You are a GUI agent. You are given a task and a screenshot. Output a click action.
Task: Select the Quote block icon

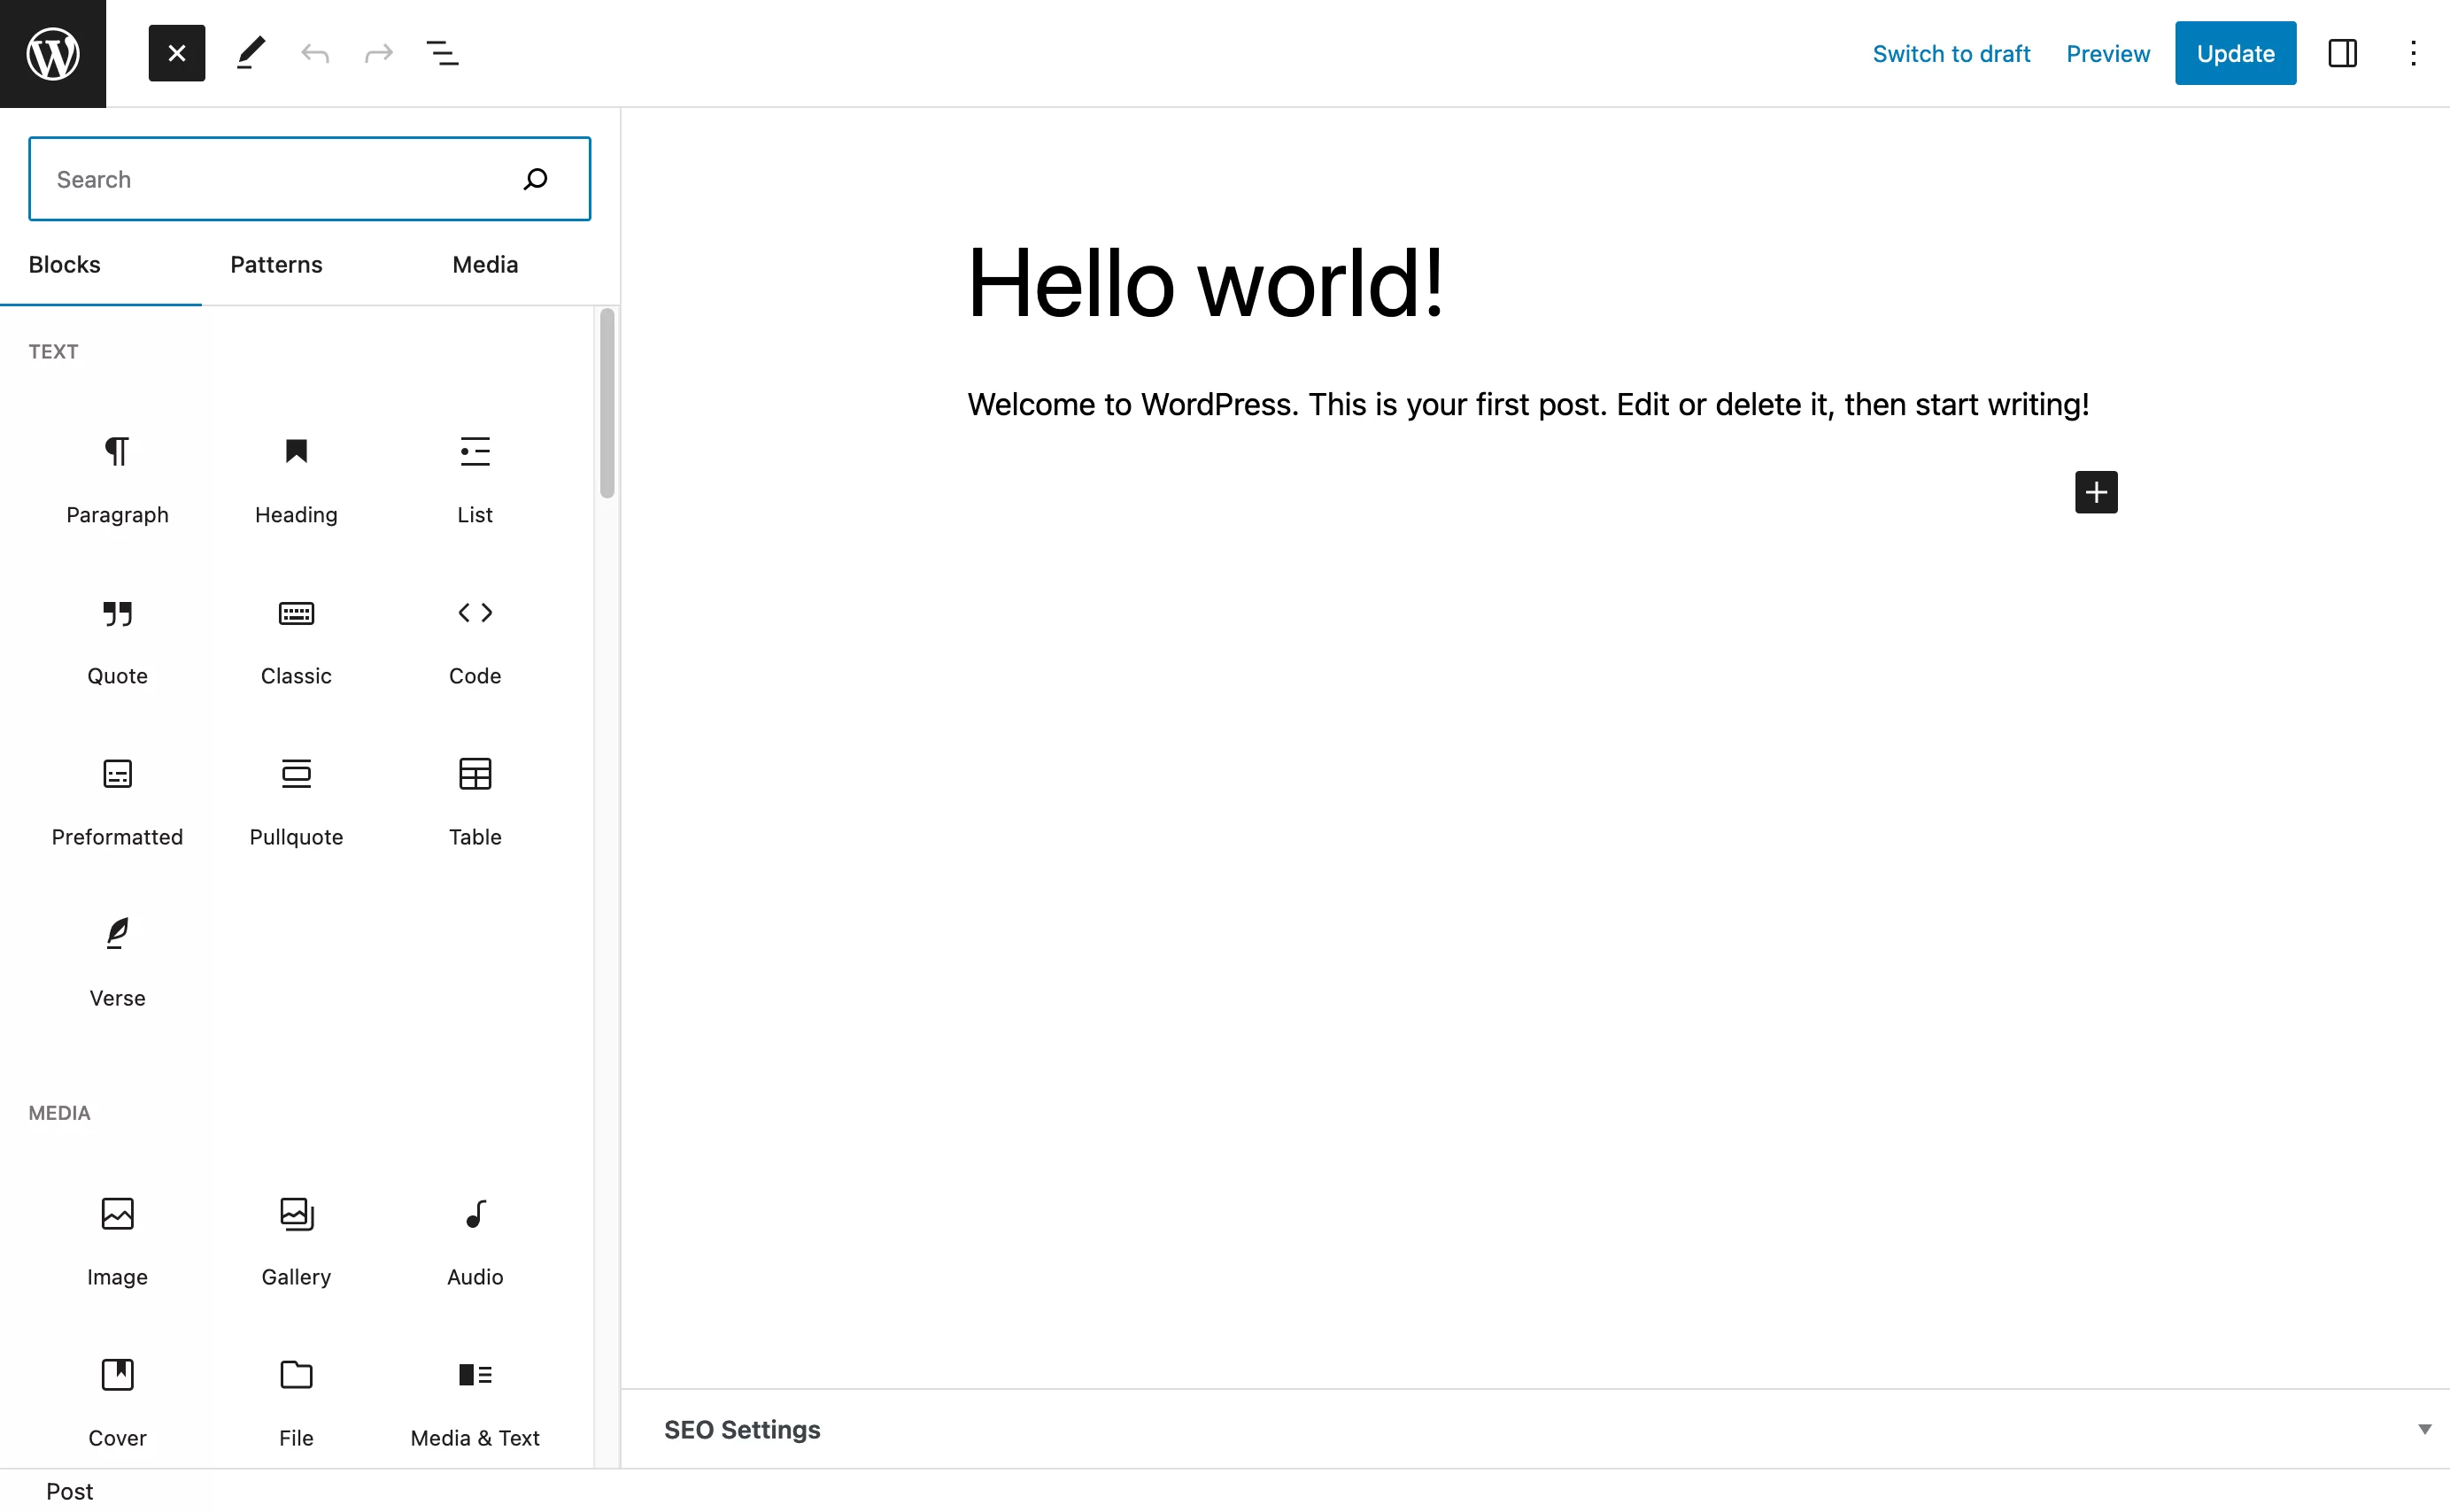tap(115, 613)
